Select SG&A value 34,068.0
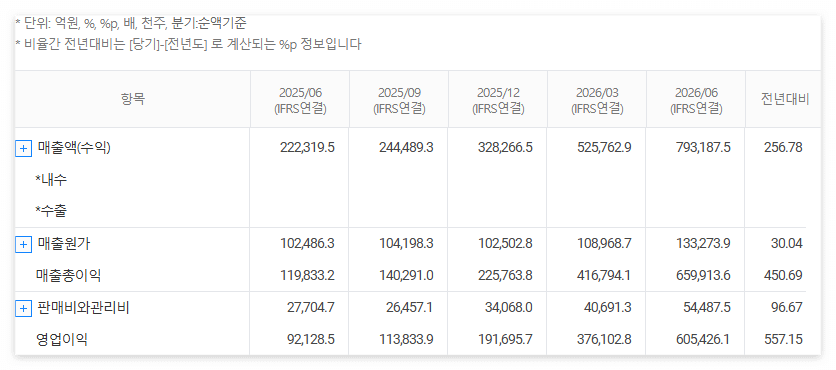The height and width of the screenshot is (370, 836). [508, 308]
